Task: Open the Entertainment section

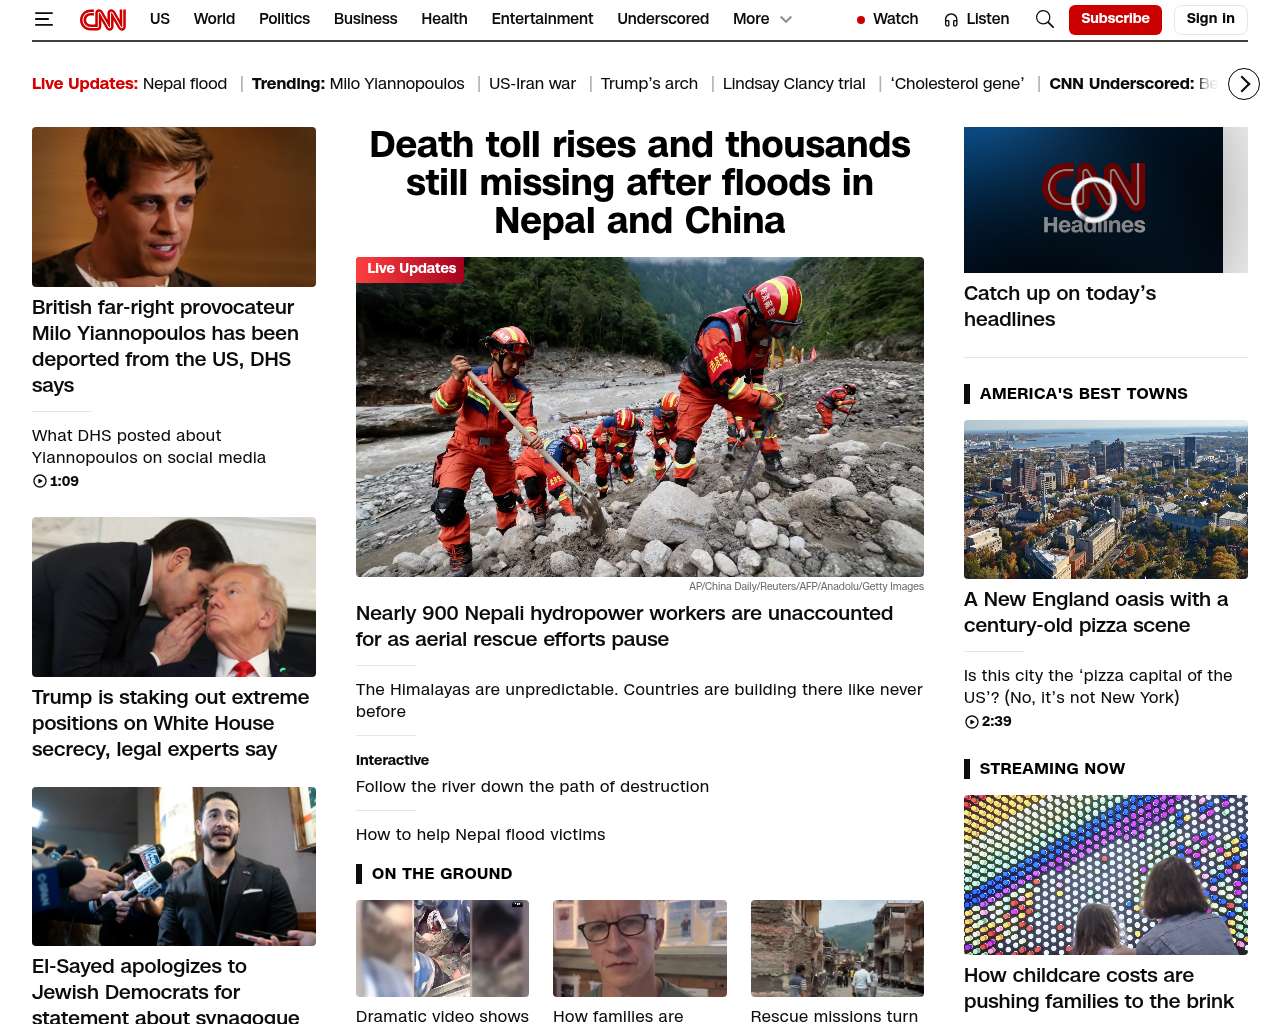Action: (542, 19)
